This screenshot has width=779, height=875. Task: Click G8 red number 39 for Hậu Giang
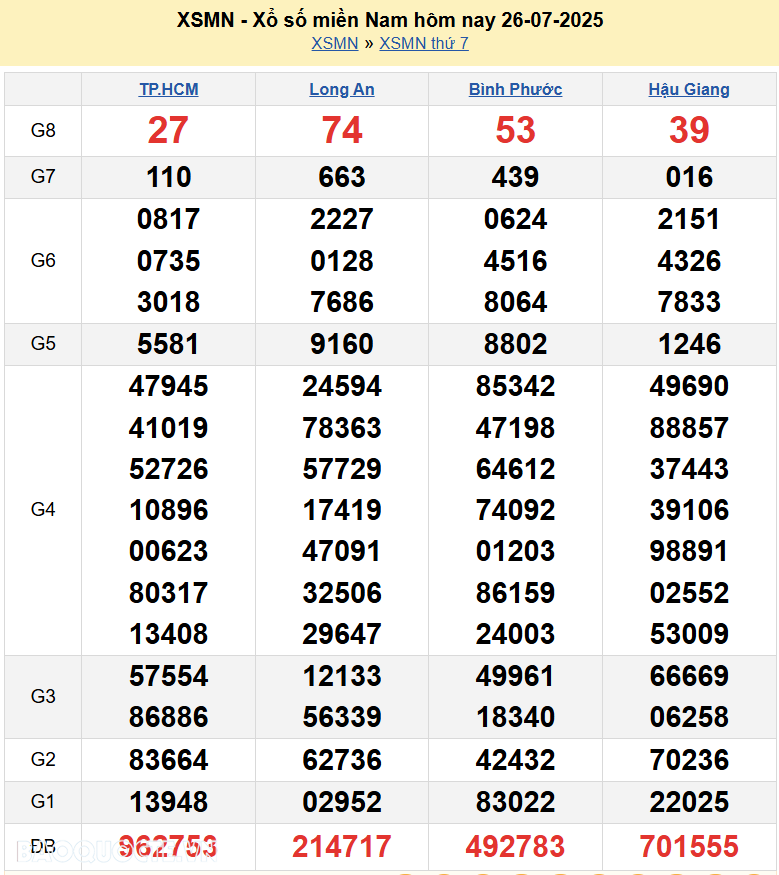point(689,130)
